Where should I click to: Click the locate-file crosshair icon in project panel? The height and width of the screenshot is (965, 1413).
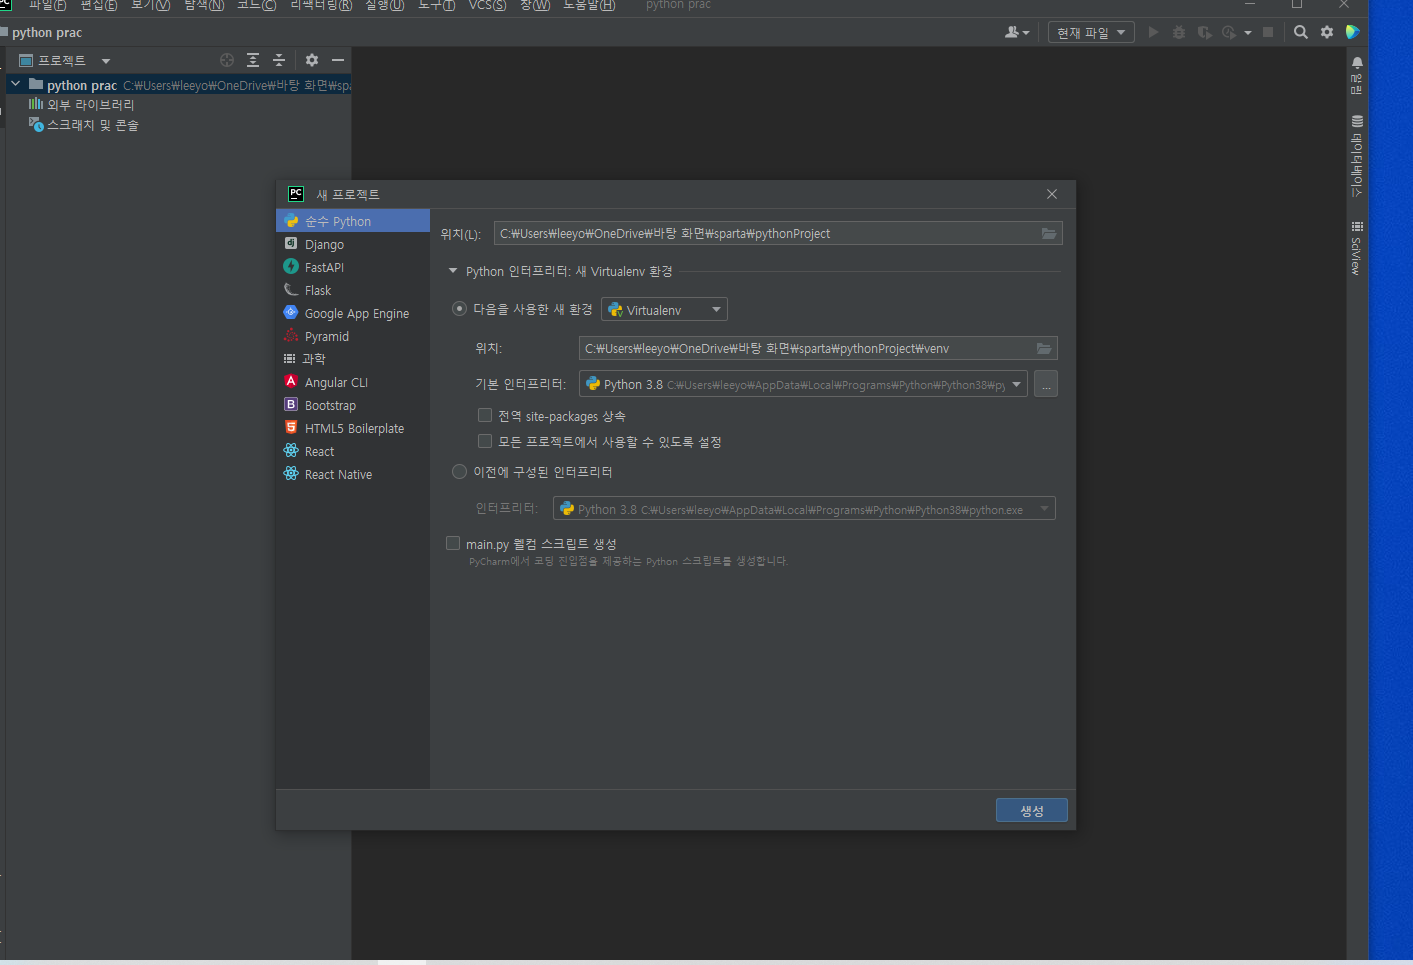click(227, 60)
